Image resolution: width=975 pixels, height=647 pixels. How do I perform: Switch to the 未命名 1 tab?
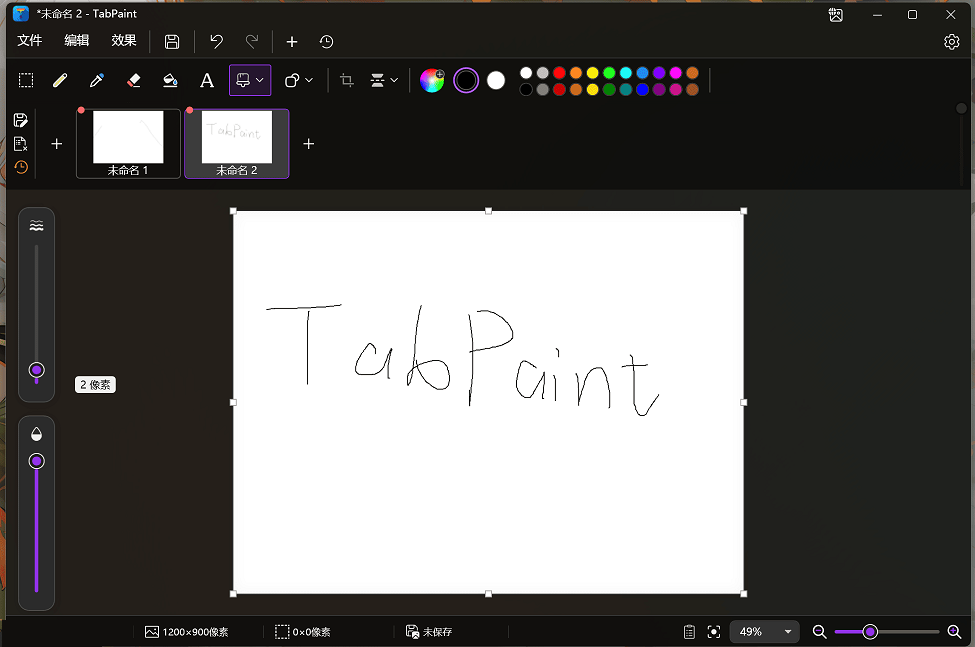point(128,143)
